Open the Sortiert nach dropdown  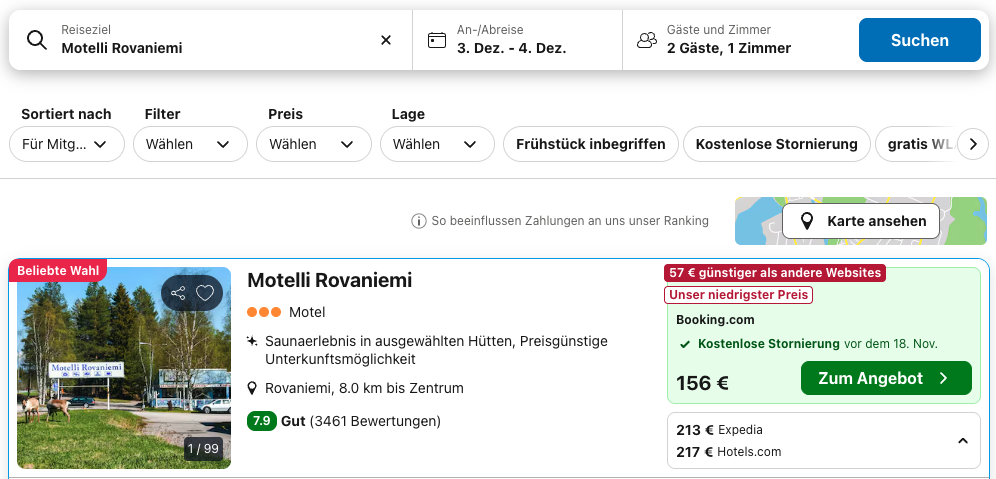[x=66, y=144]
